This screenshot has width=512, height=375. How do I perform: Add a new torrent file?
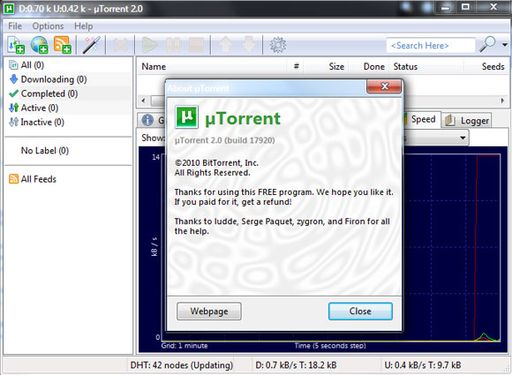click(x=16, y=45)
